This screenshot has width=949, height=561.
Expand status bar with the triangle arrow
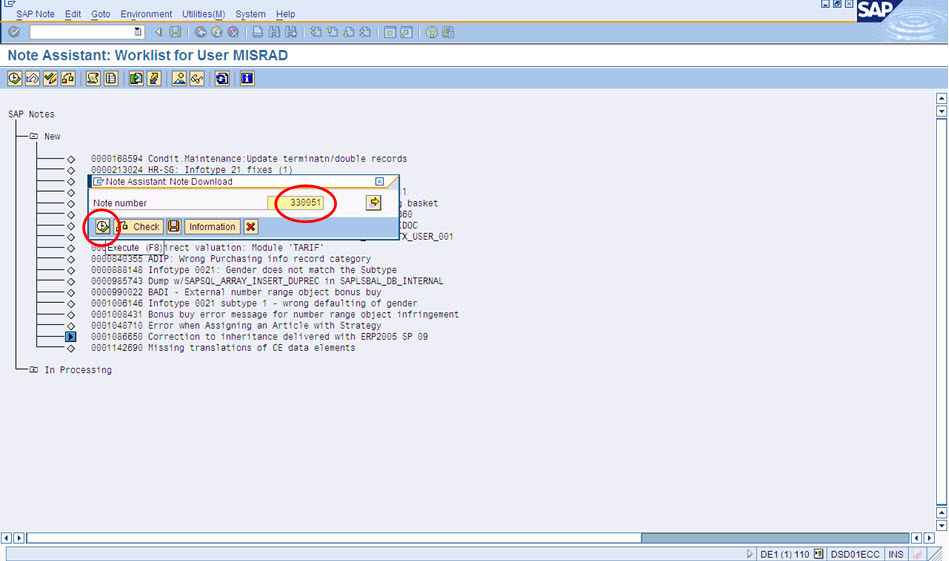point(749,554)
